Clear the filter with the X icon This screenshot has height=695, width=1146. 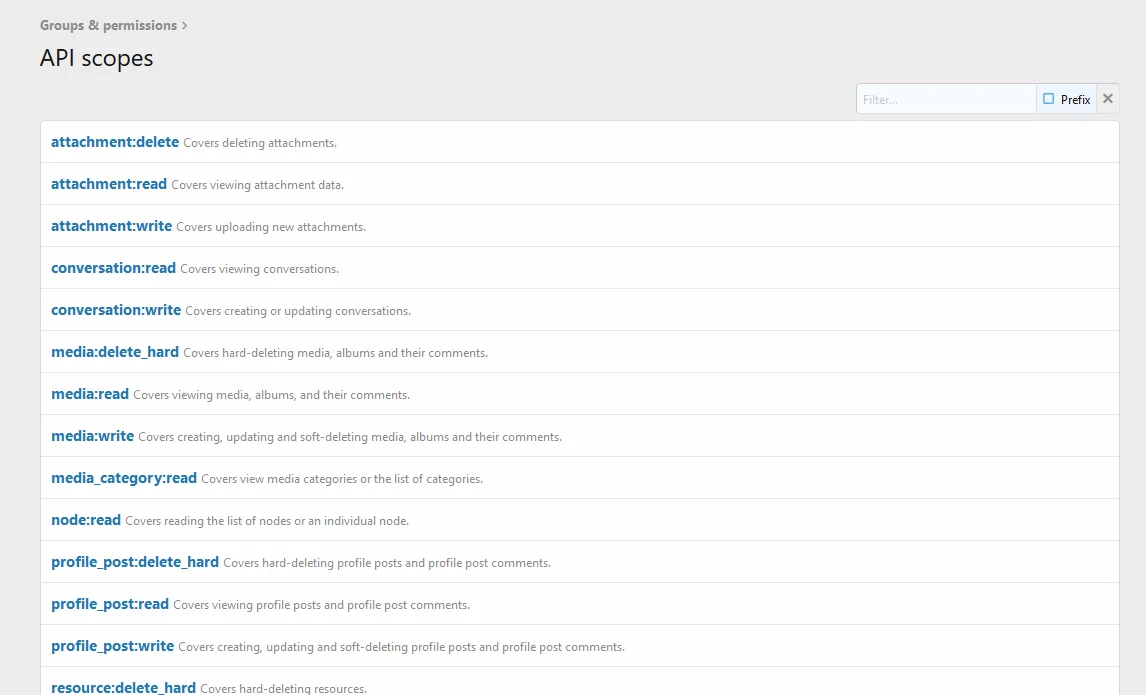click(x=1108, y=99)
